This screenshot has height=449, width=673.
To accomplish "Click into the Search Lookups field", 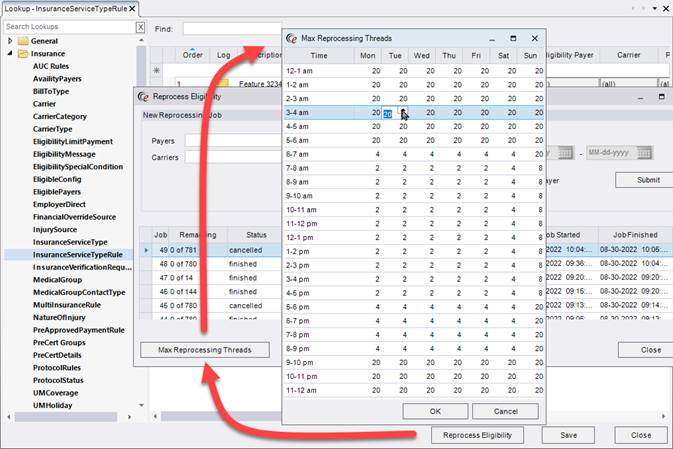I will tap(68, 27).
